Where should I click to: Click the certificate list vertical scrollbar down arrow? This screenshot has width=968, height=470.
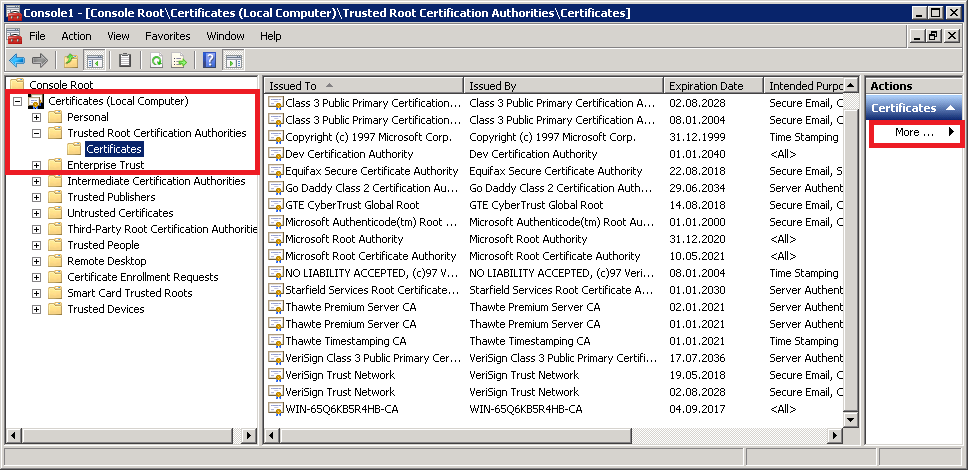[851, 420]
